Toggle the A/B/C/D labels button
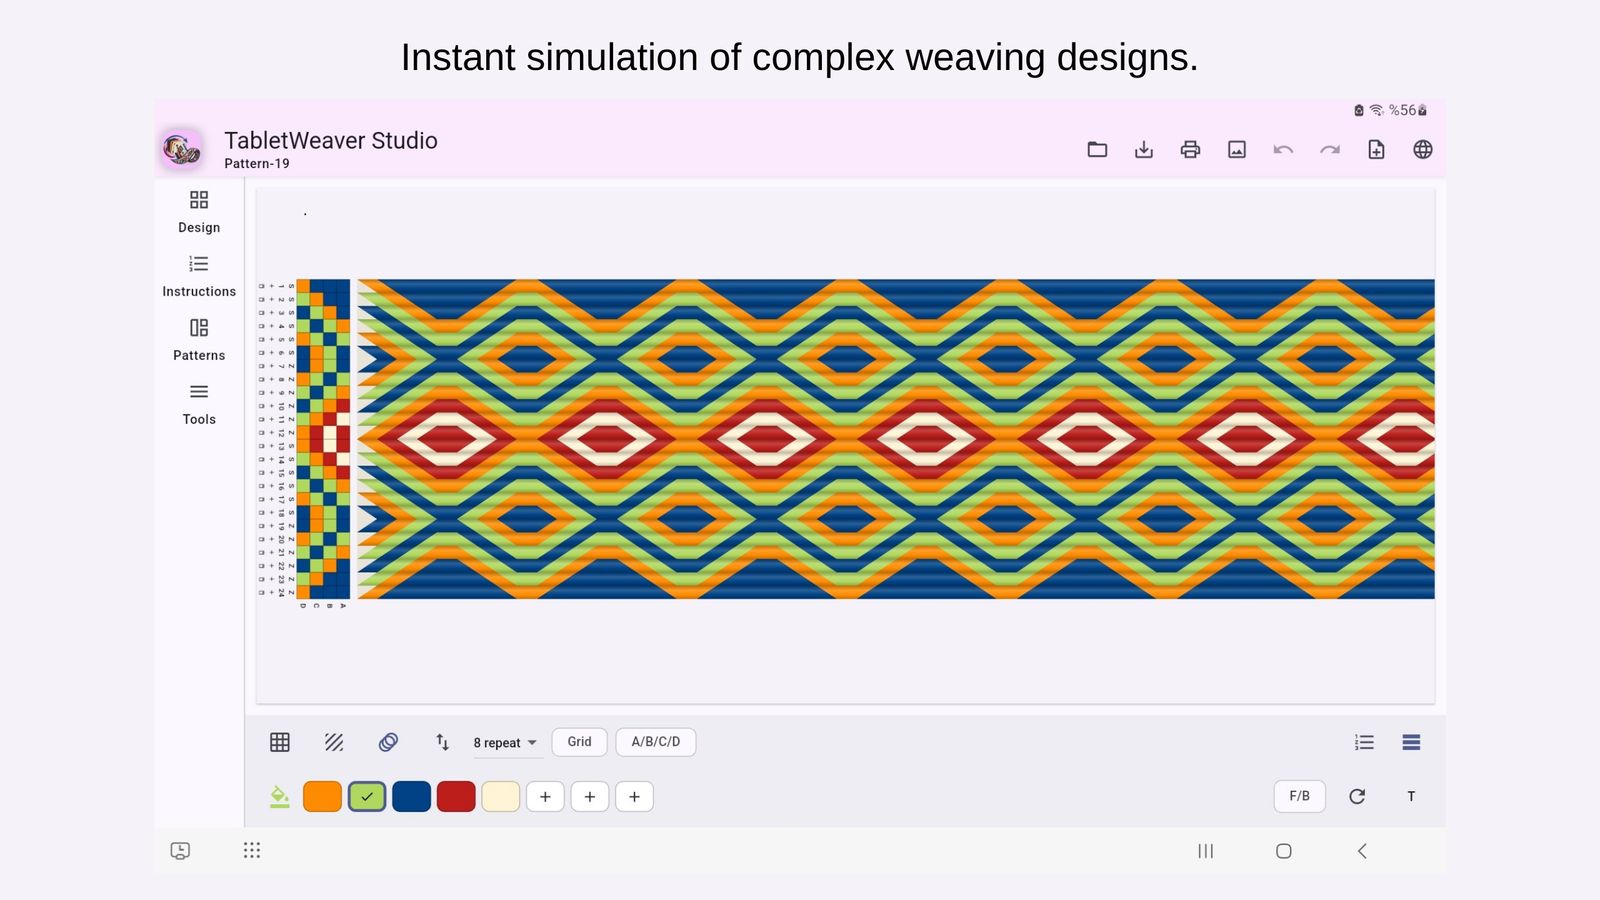The width and height of the screenshot is (1600, 900). [x=656, y=742]
